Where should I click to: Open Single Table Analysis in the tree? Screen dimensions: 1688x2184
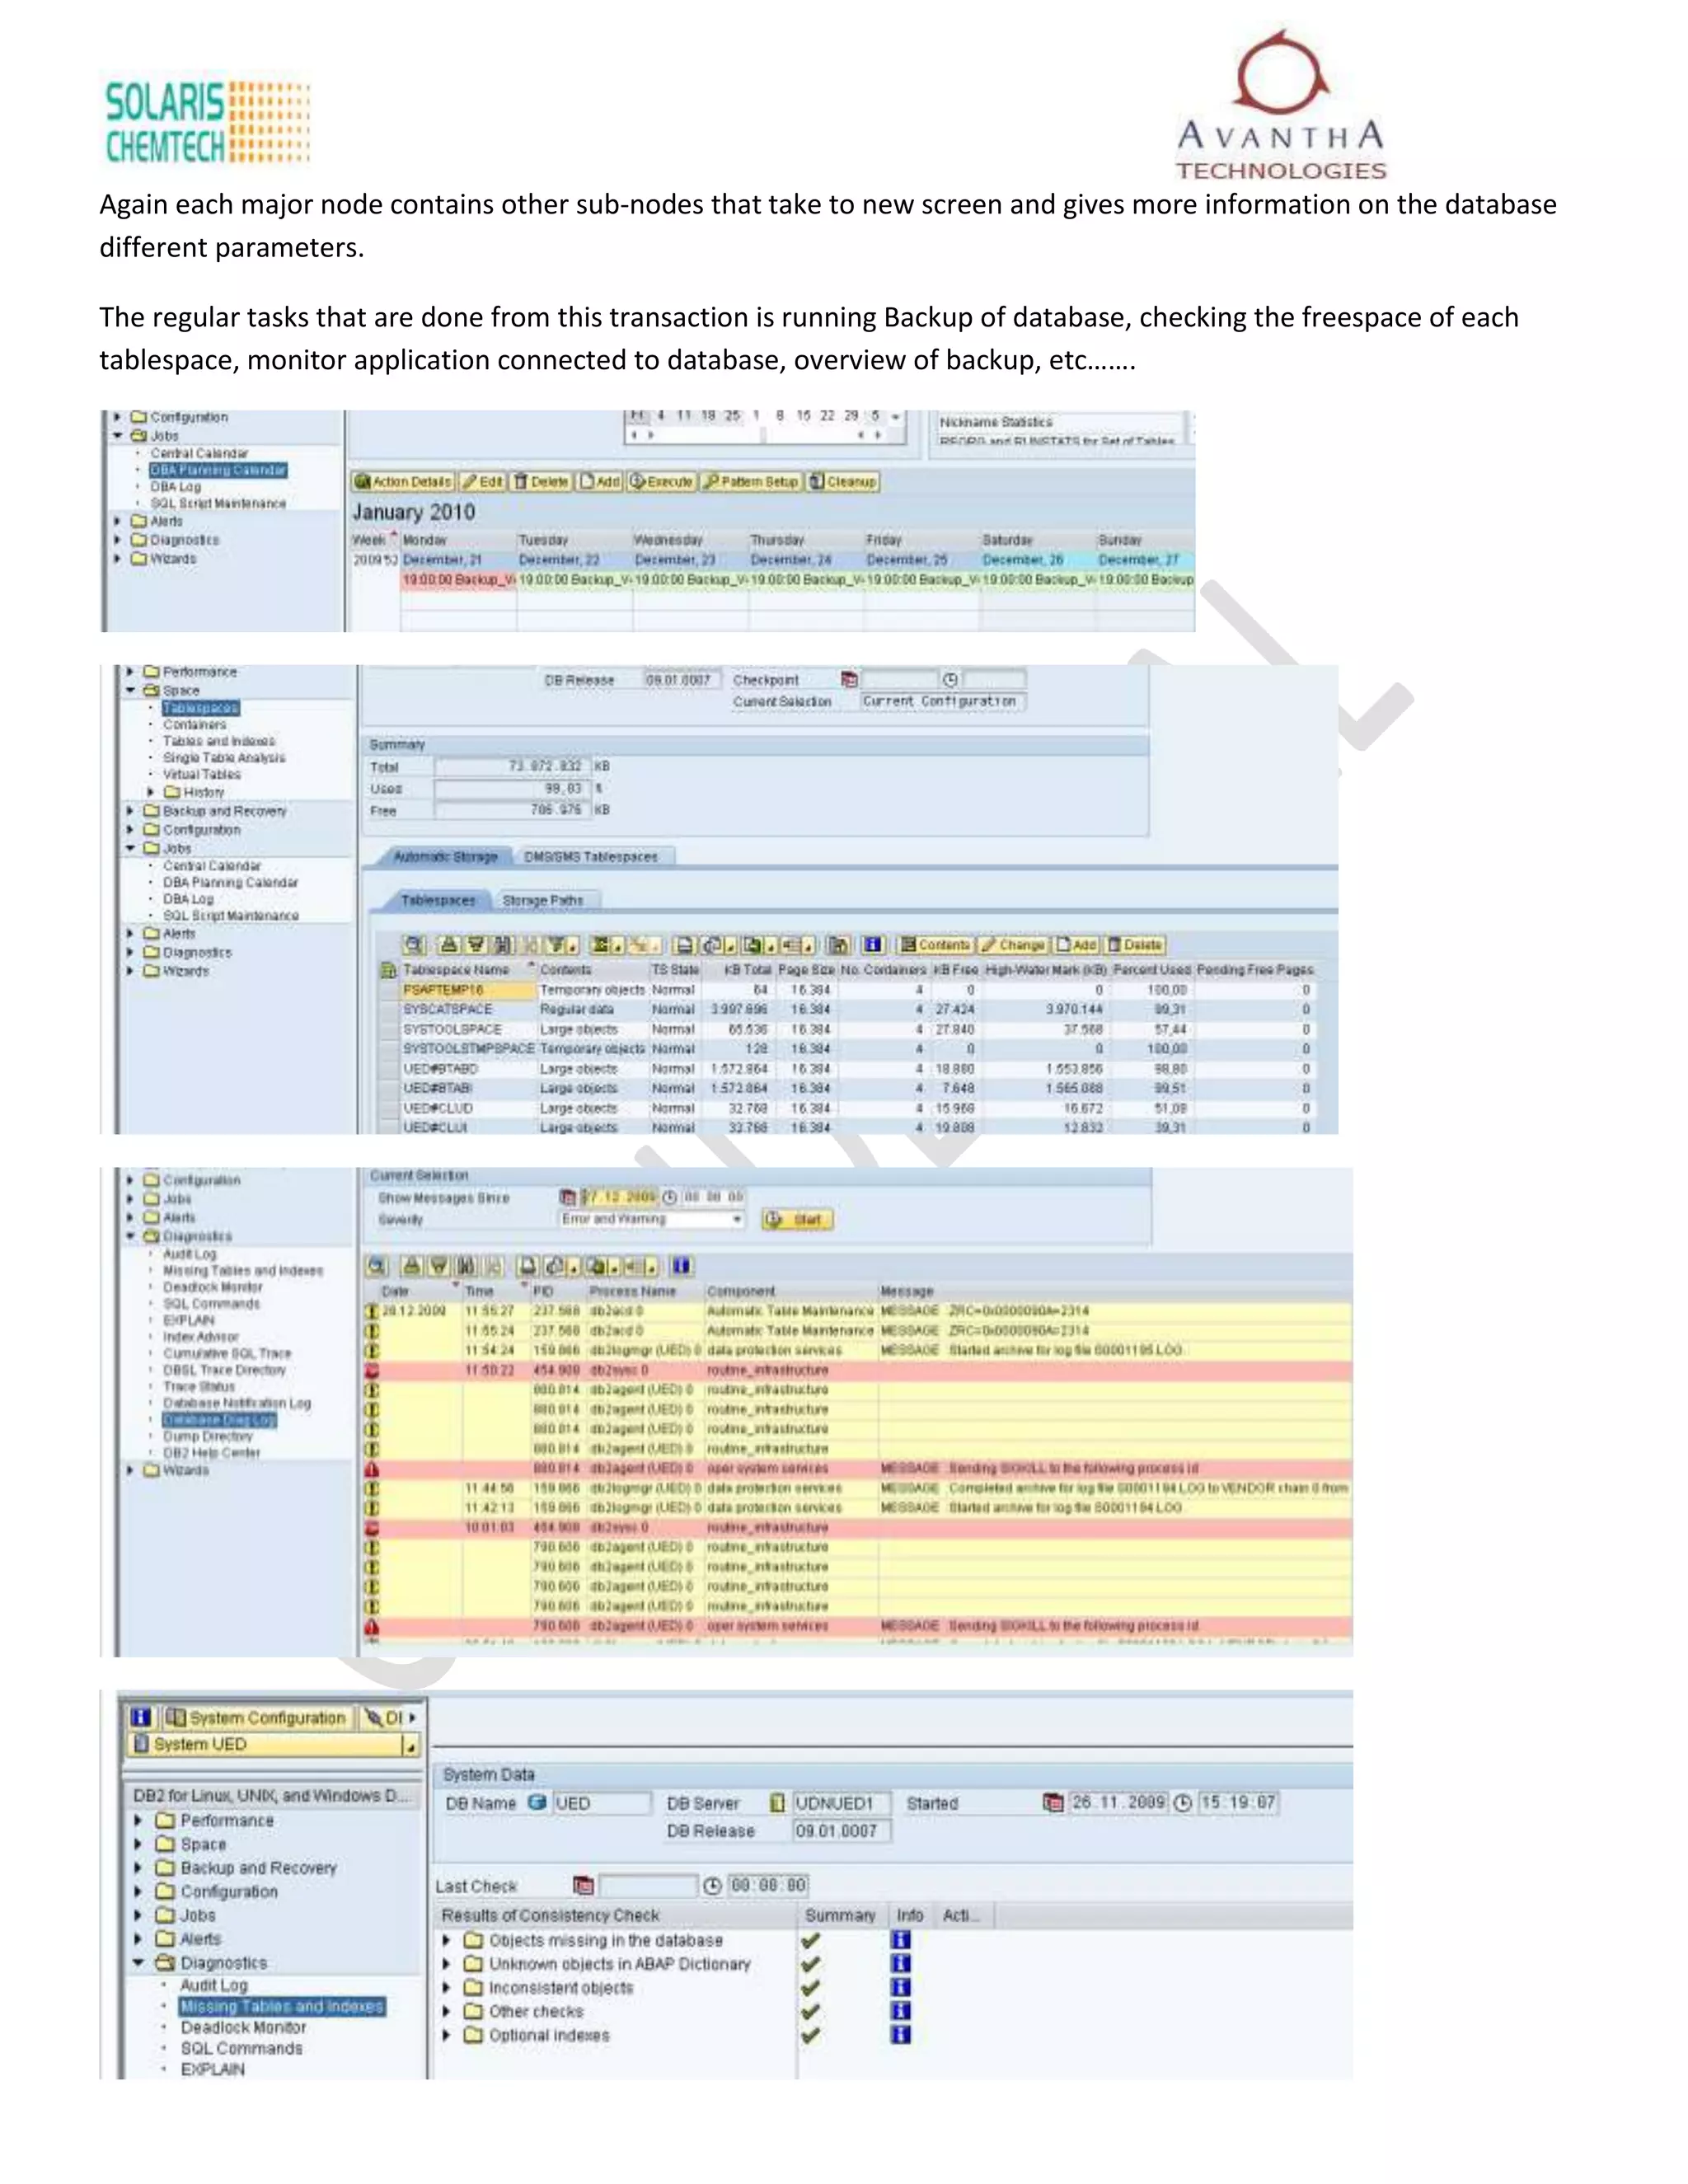coord(224,758)
